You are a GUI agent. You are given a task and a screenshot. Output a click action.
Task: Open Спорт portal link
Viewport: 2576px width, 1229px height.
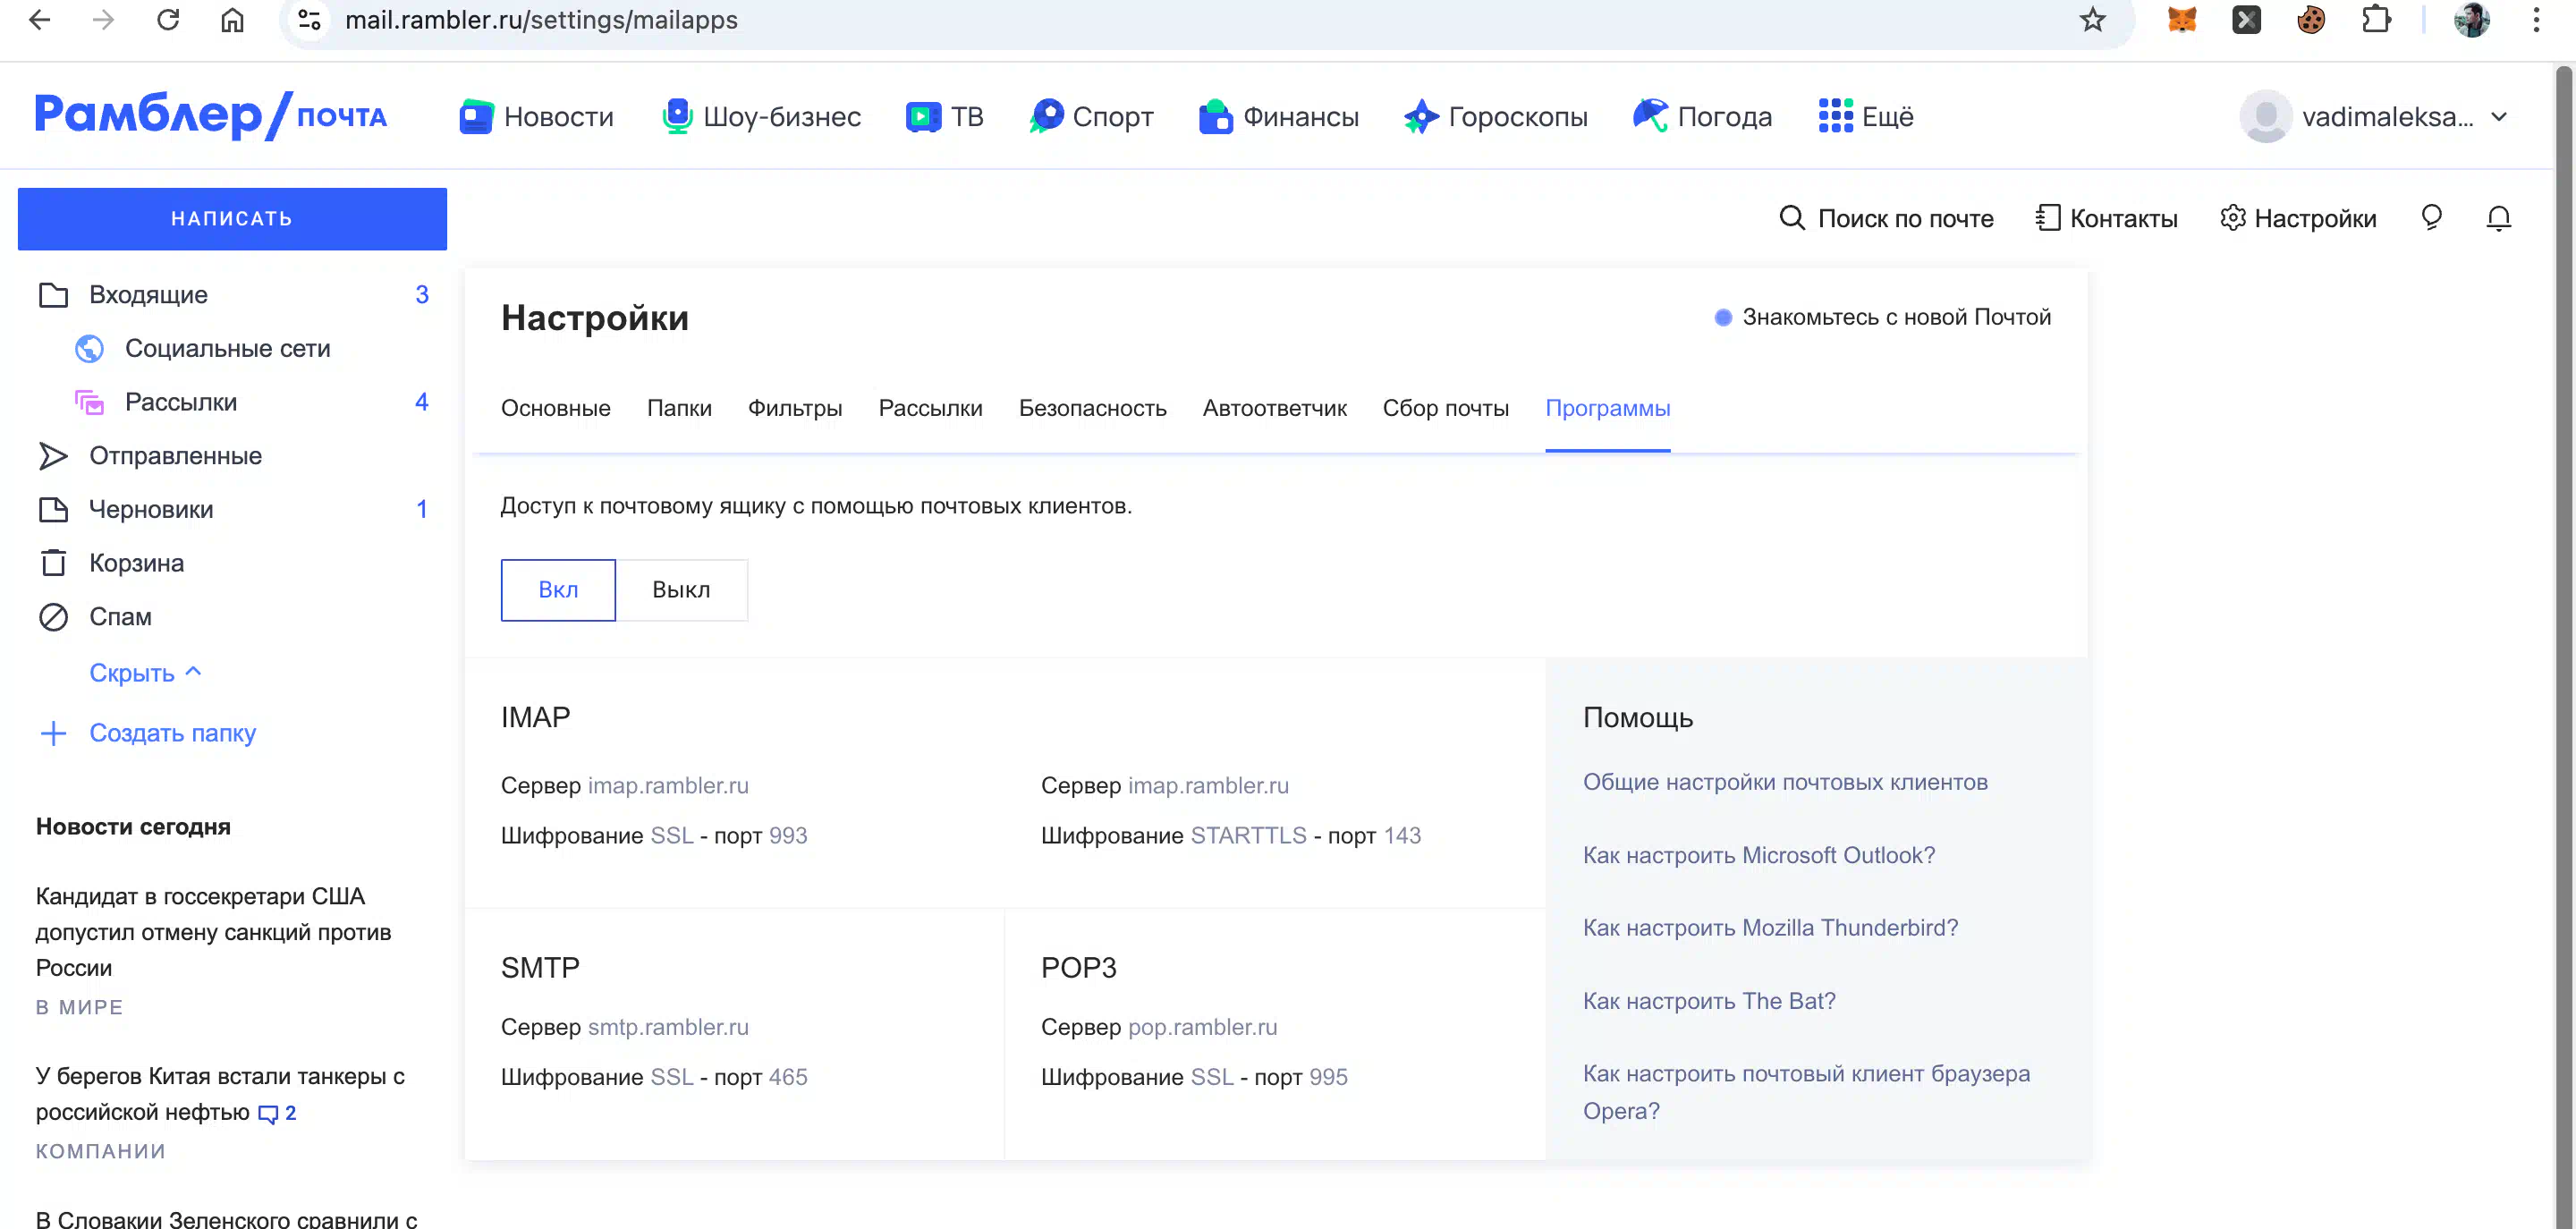click(x=1092, y=117)
